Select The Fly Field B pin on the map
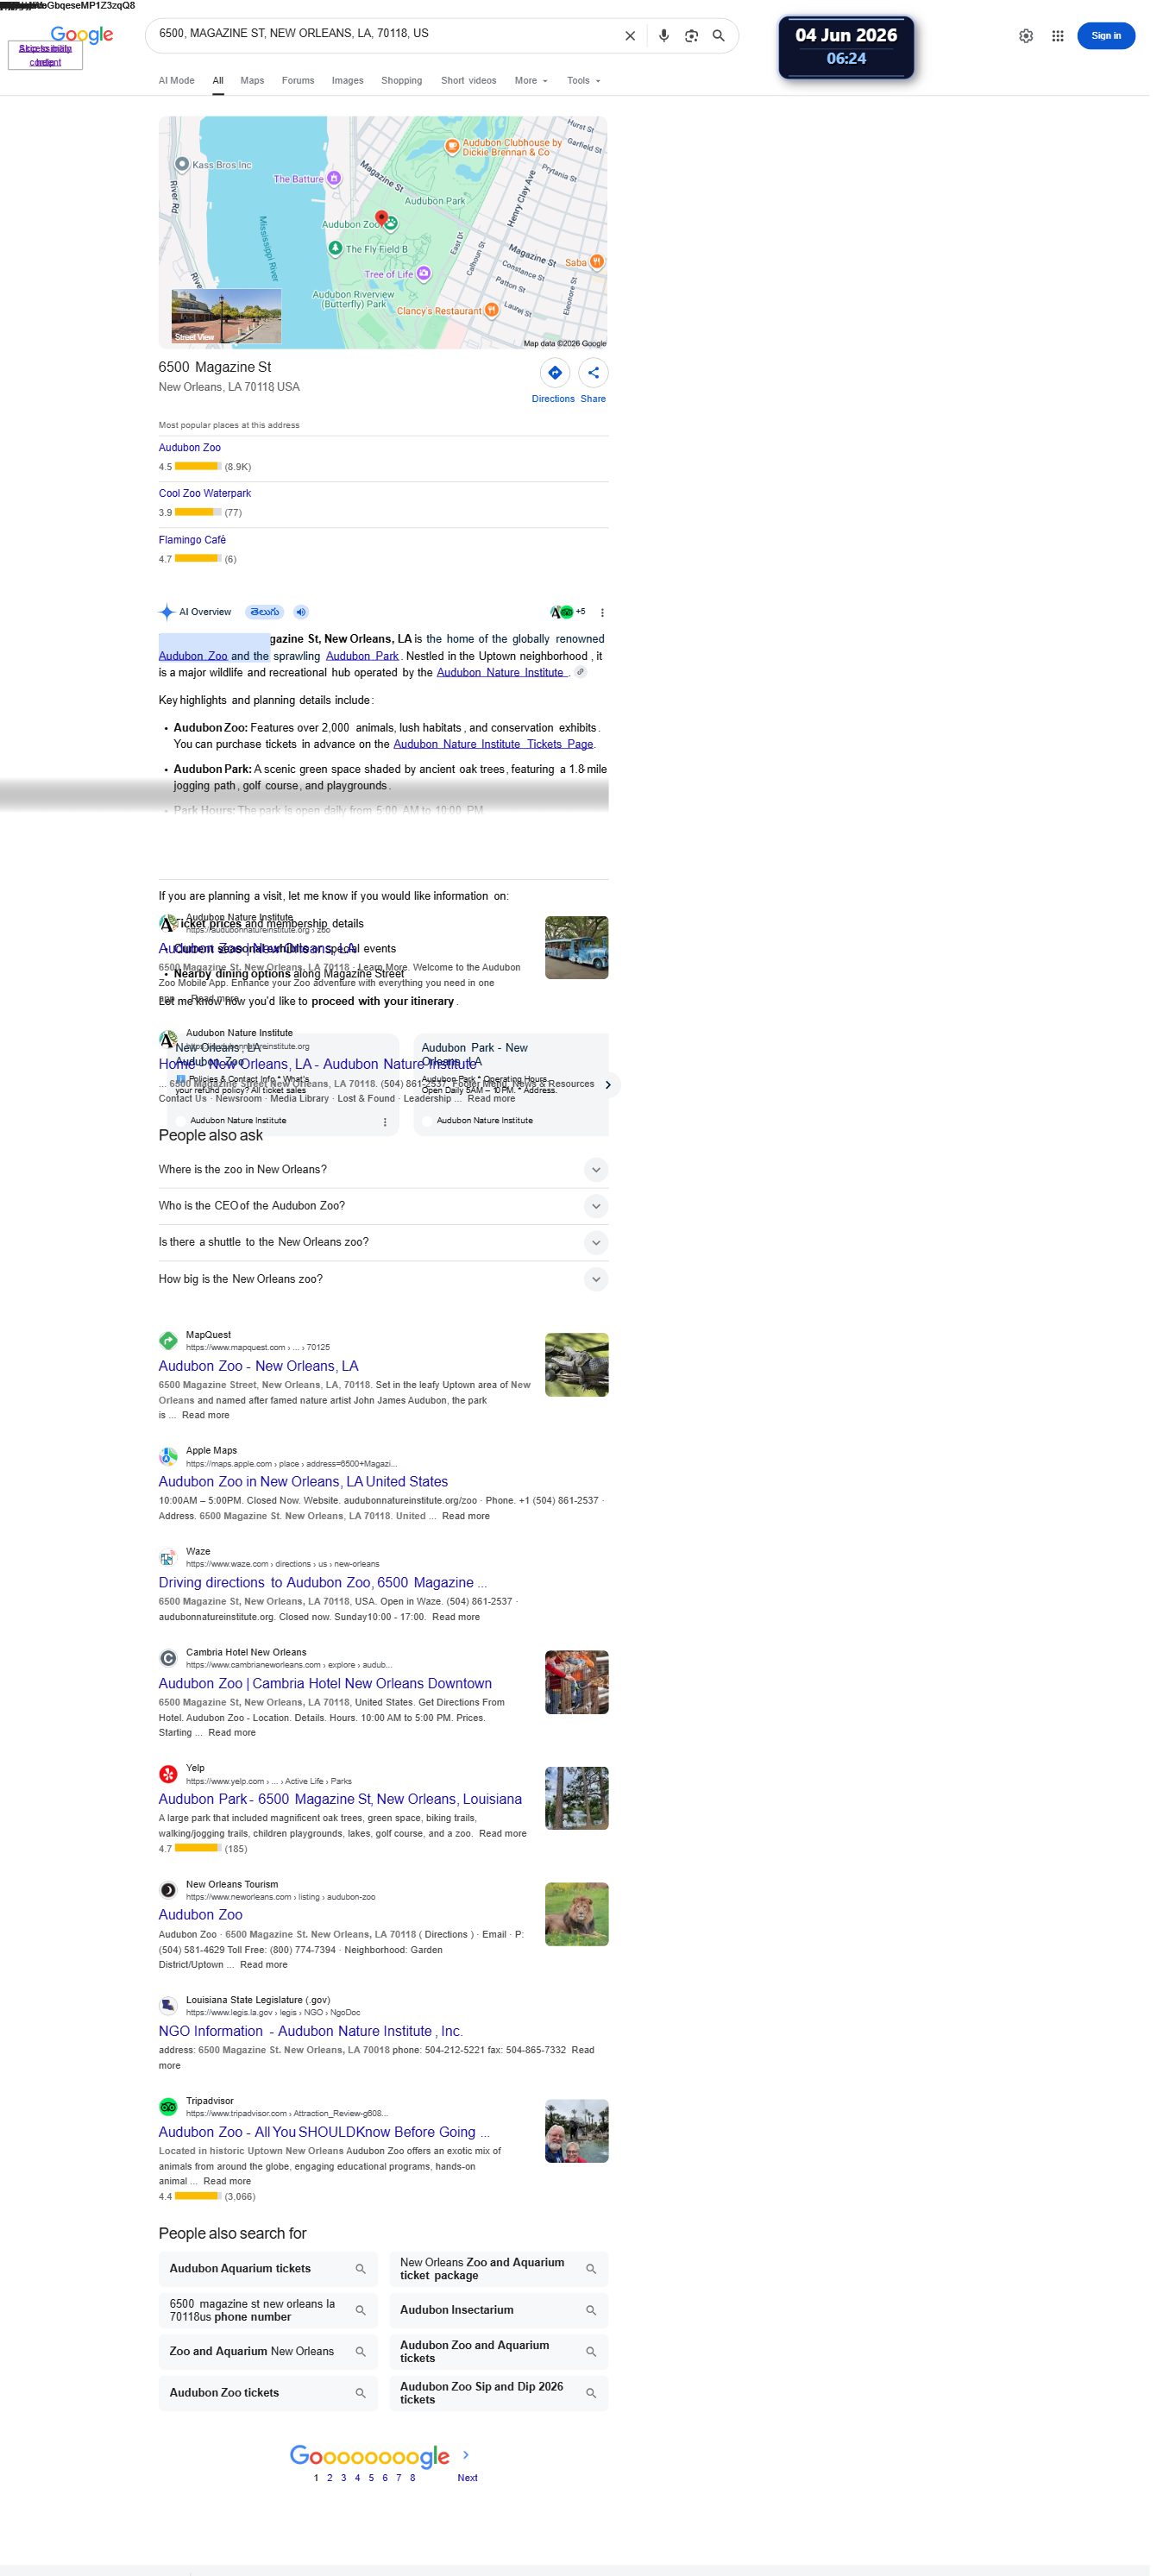The width and height of the screenshot is (1163, 2576). click(x=339, y=251)
